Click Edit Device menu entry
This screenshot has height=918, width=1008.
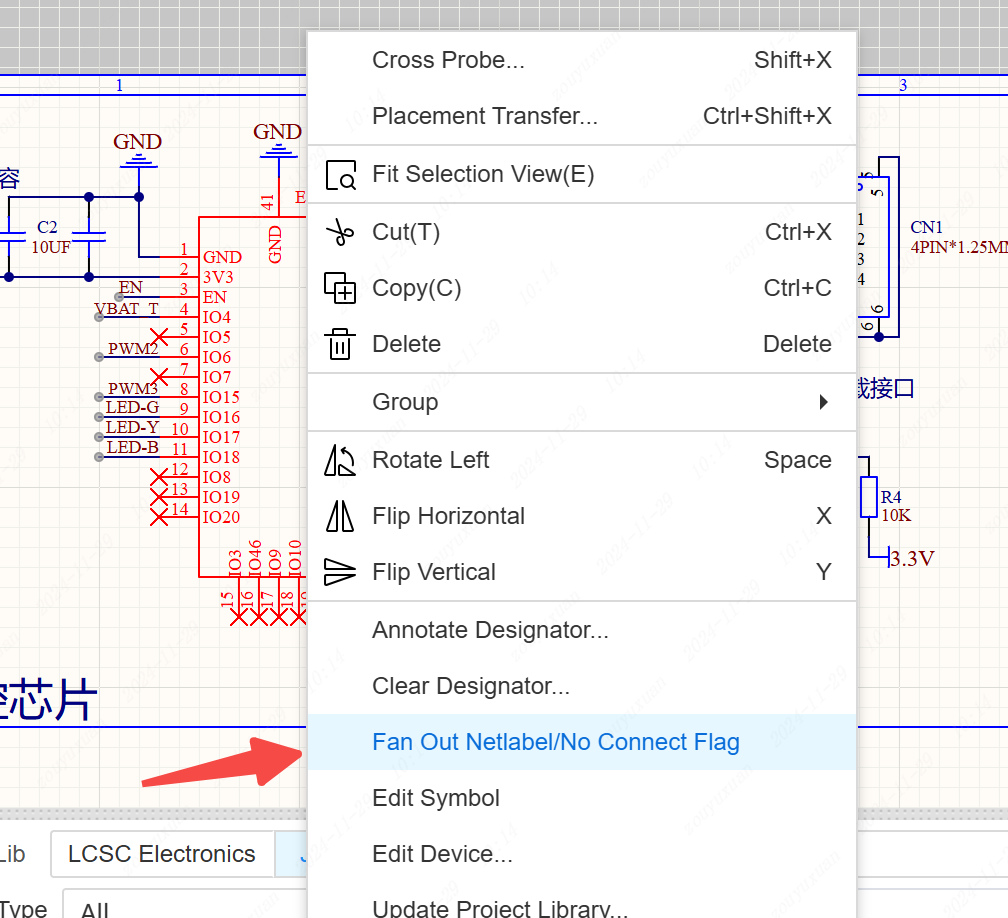point(442,854)
